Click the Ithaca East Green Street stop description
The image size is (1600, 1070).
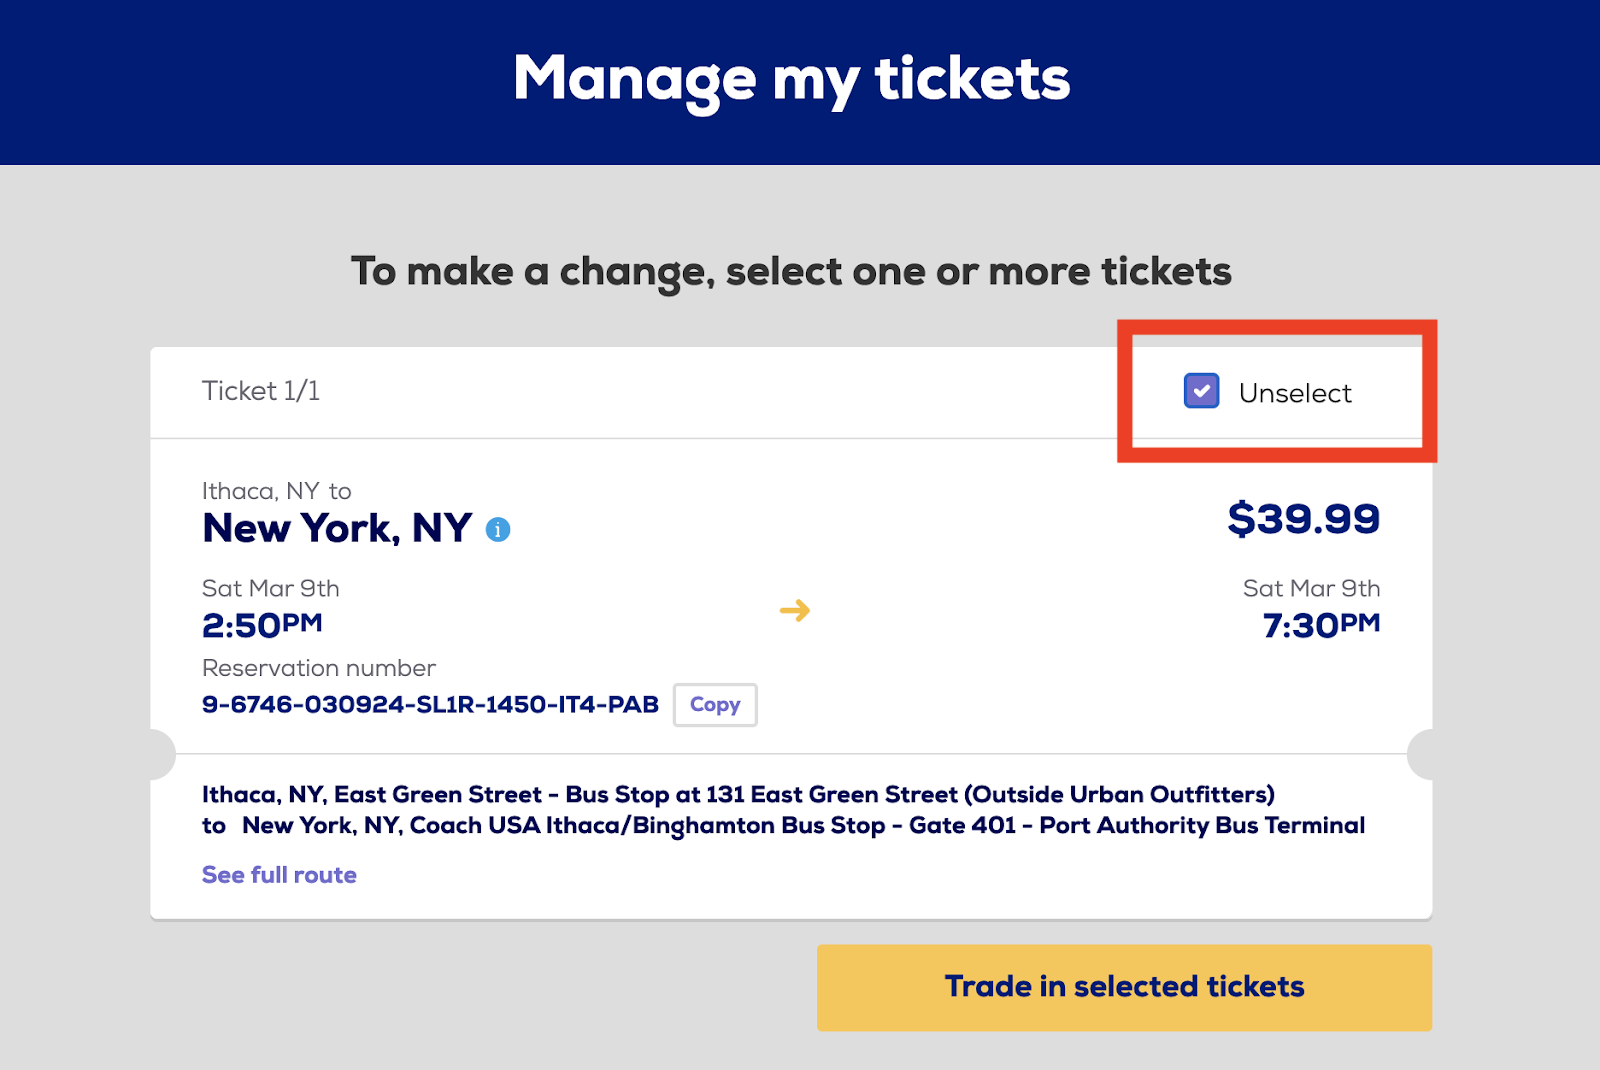click(x=738, y=795)
